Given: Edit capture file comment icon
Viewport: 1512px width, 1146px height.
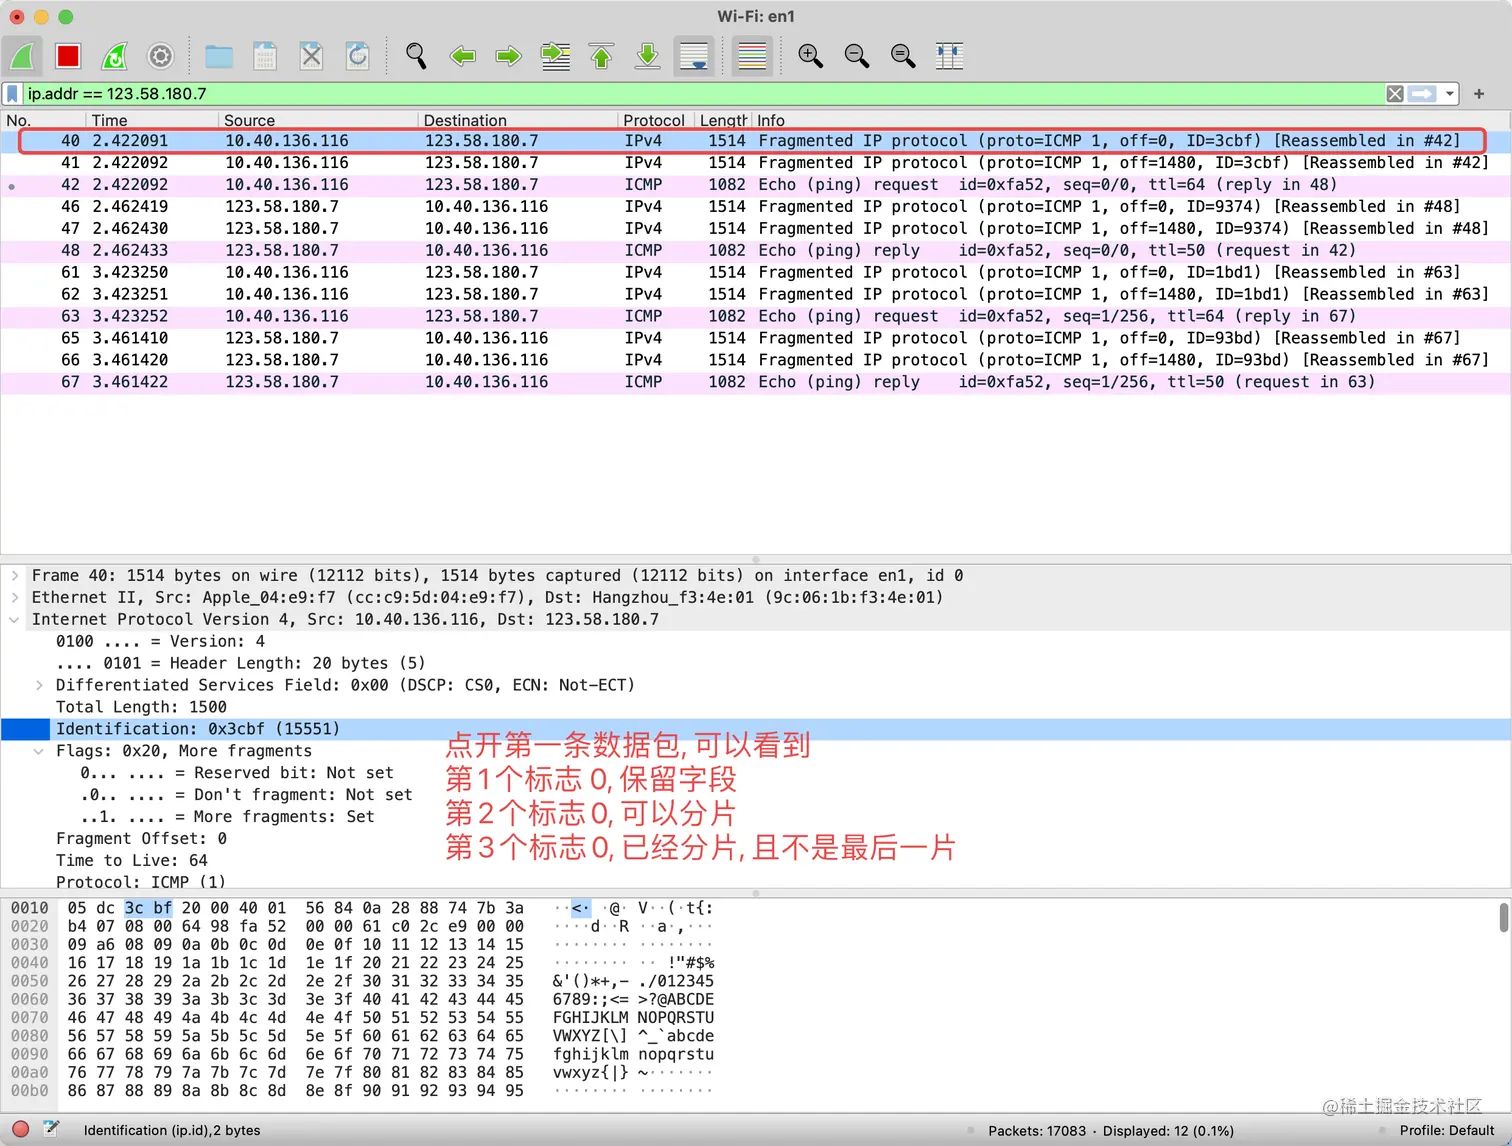Looking at the screenshot, I should 51,1130.
